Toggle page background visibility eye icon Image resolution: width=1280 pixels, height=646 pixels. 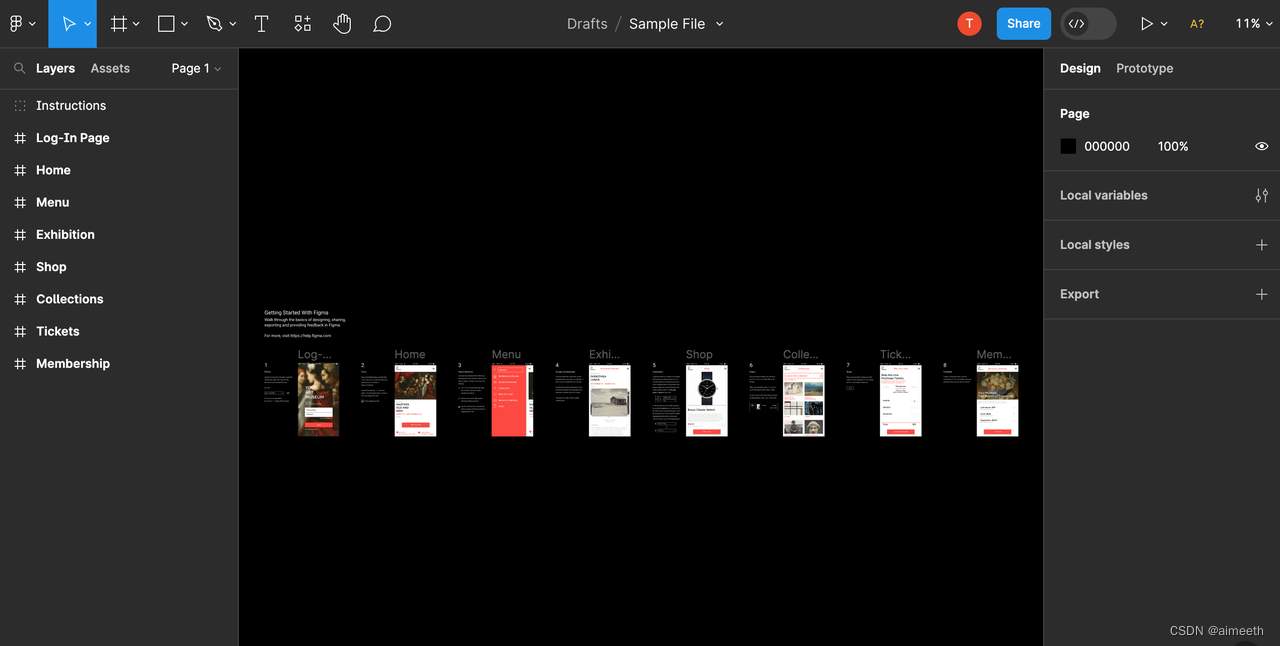[x=1262, y=146]
